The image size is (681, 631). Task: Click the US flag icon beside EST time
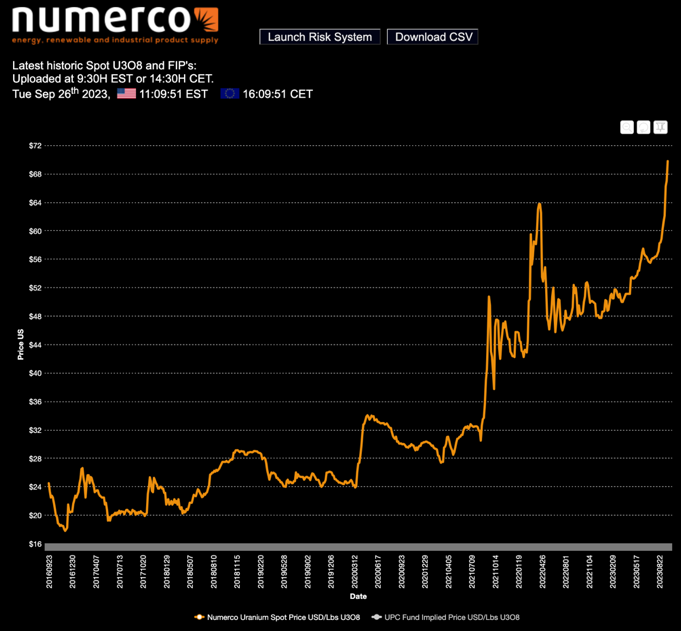pyautogui.click(x=126, y=94)
